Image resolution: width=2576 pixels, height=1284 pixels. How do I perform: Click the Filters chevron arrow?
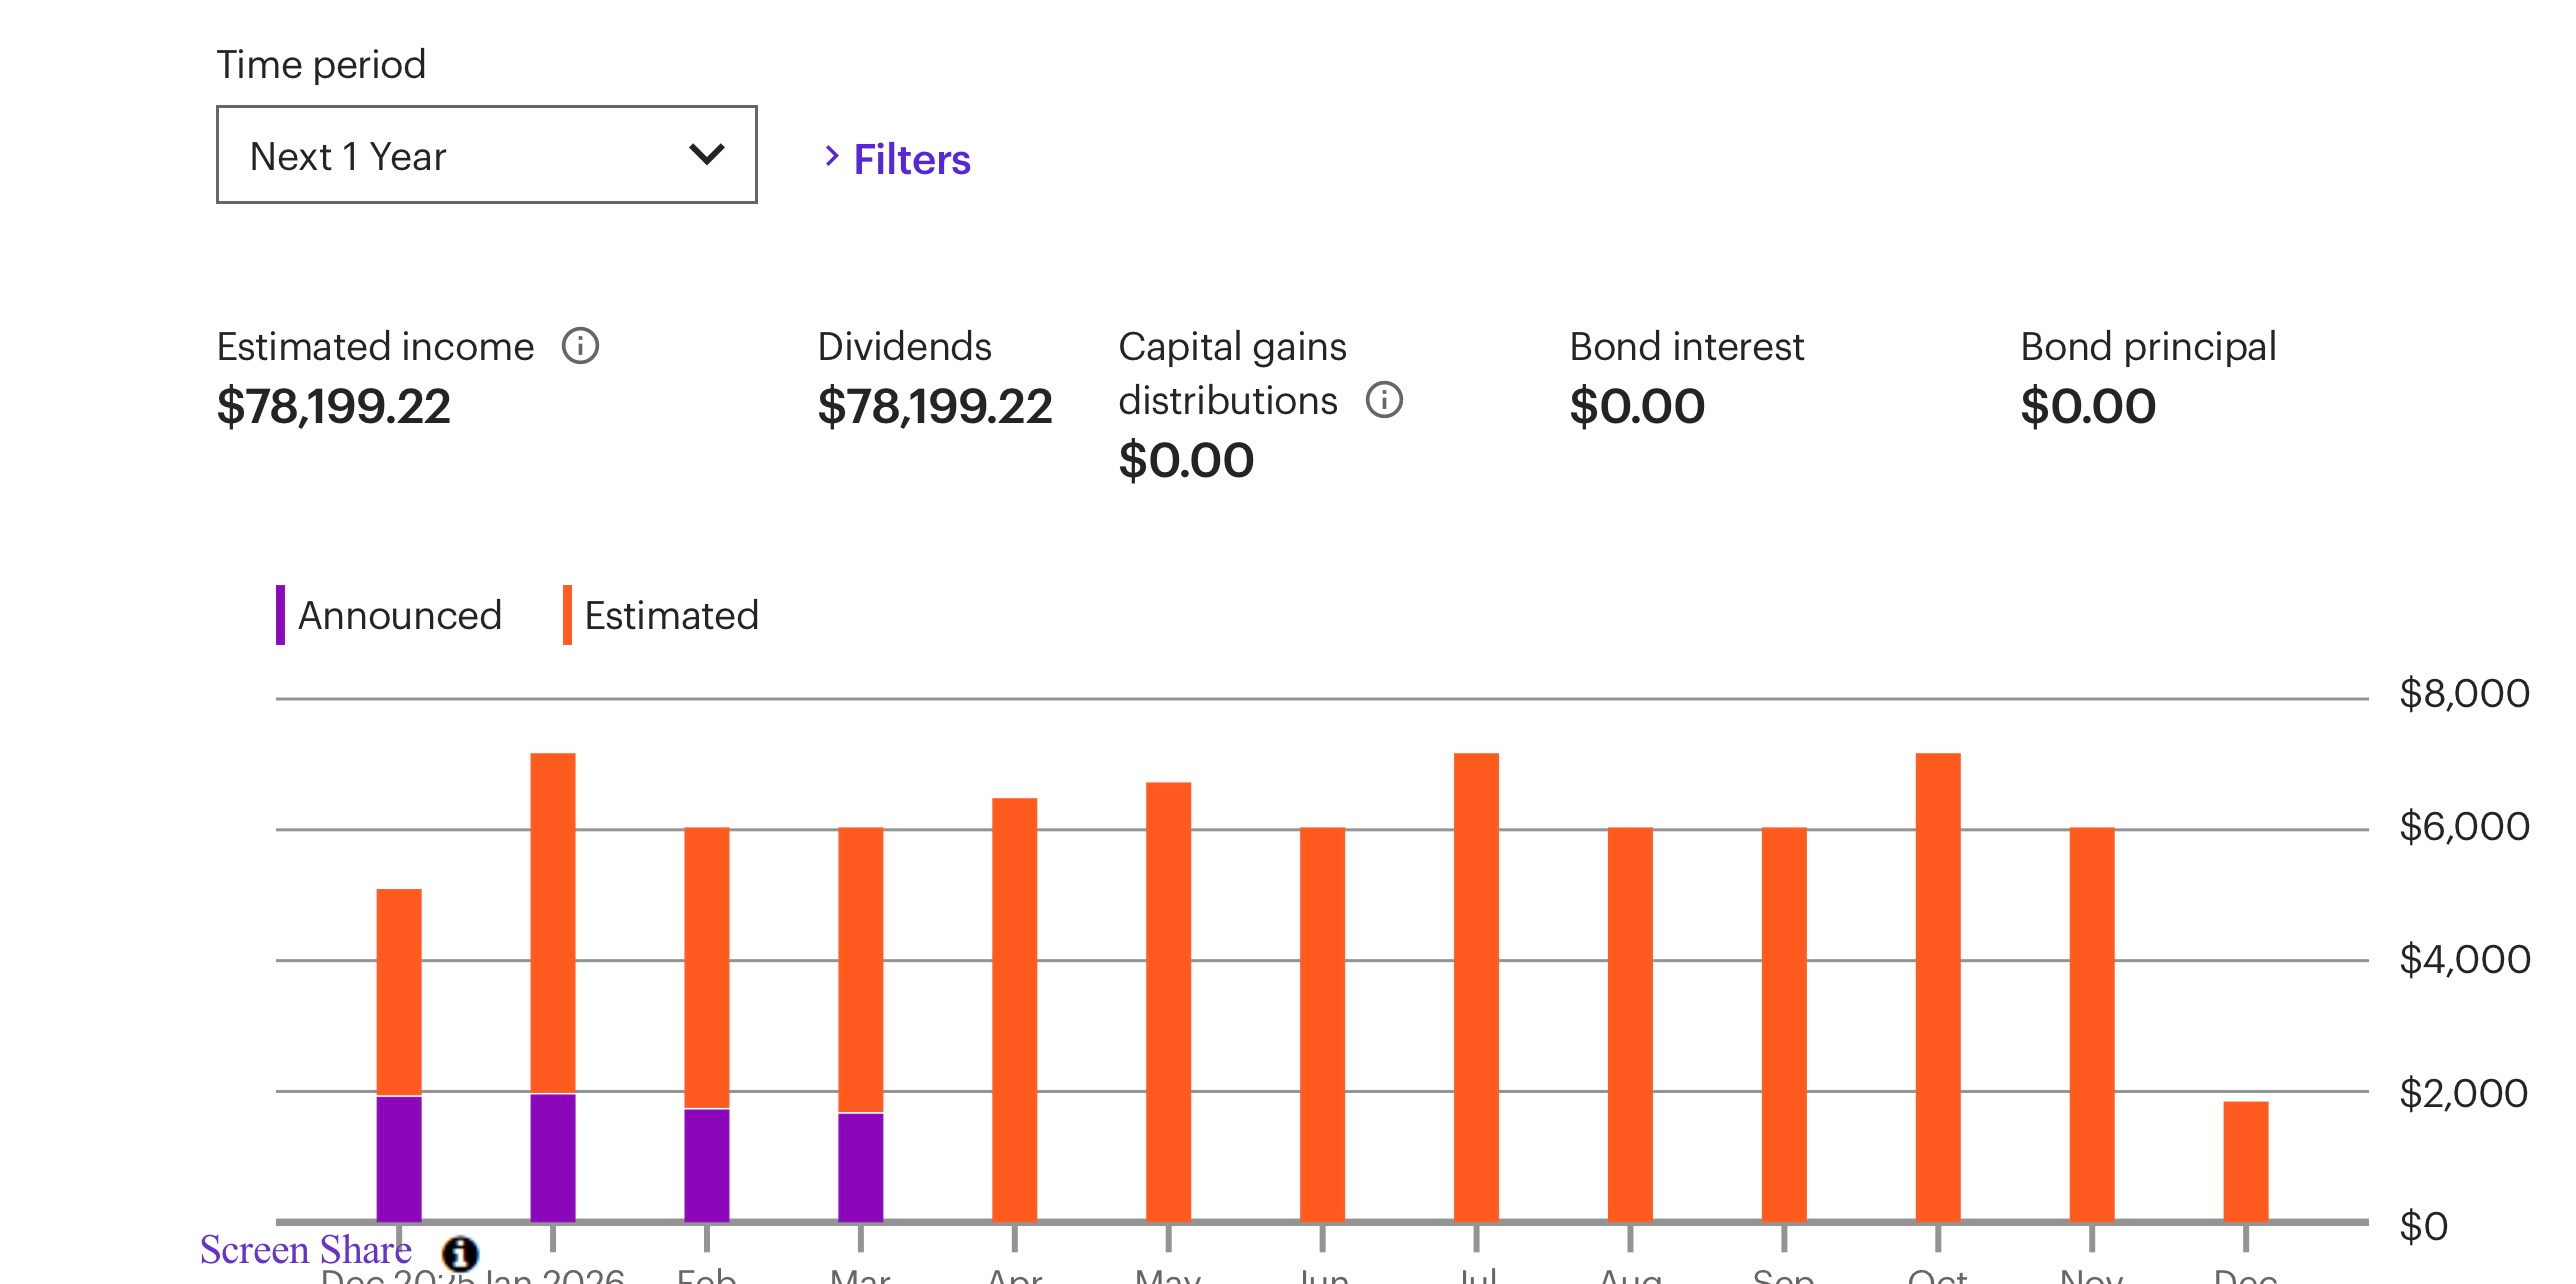(831, 156)
